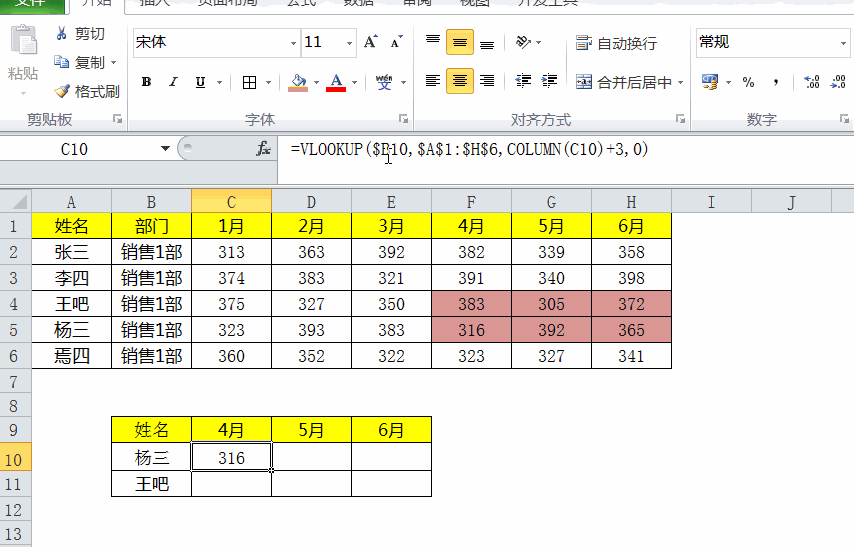Click the Paste clipboard icon
The image size is (854, 547).
pyautogui.click(x=24, y=40)
